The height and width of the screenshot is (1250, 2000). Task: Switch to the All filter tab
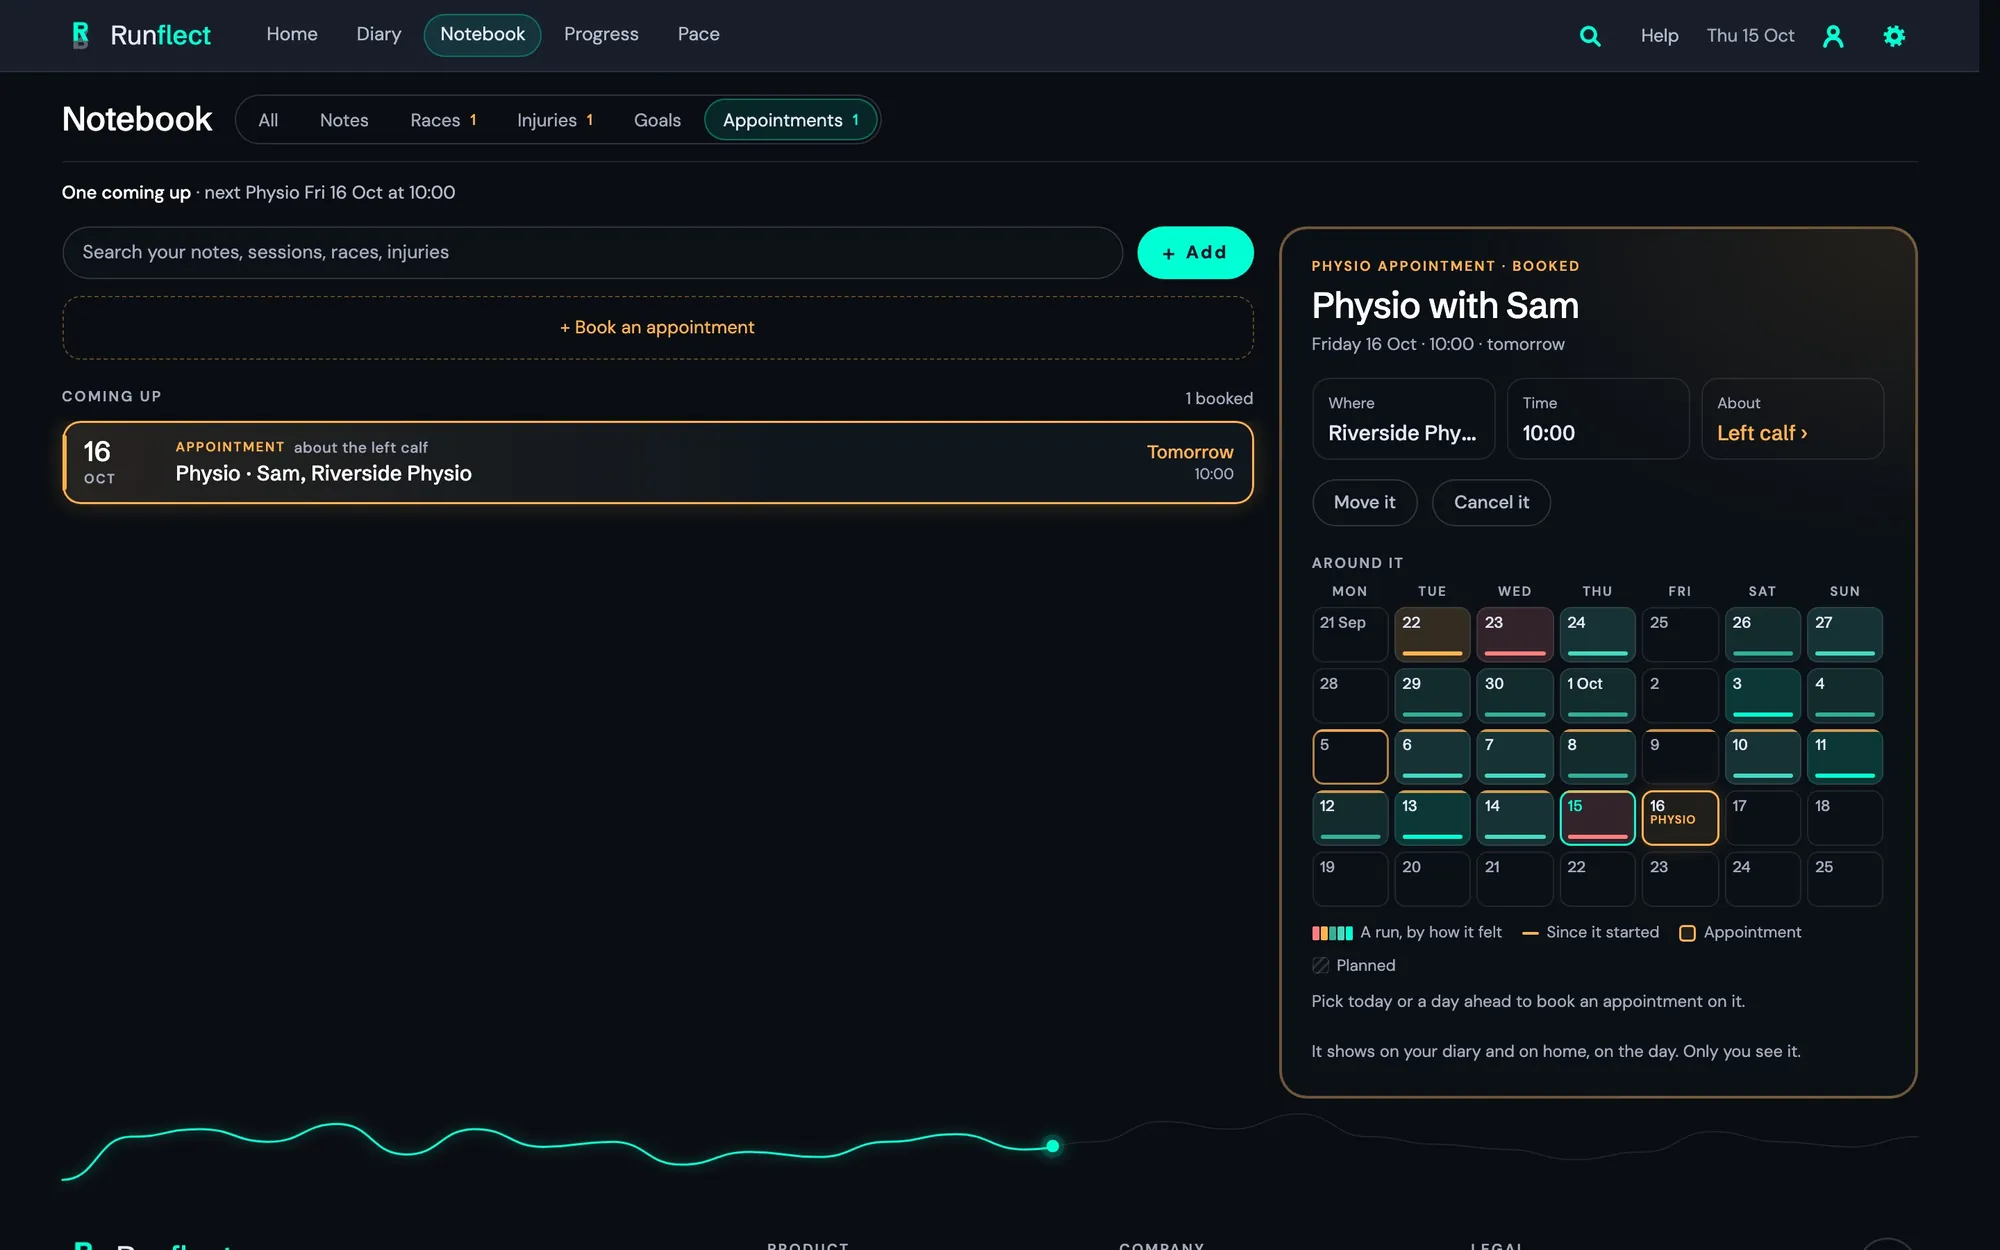coord(268,120)
